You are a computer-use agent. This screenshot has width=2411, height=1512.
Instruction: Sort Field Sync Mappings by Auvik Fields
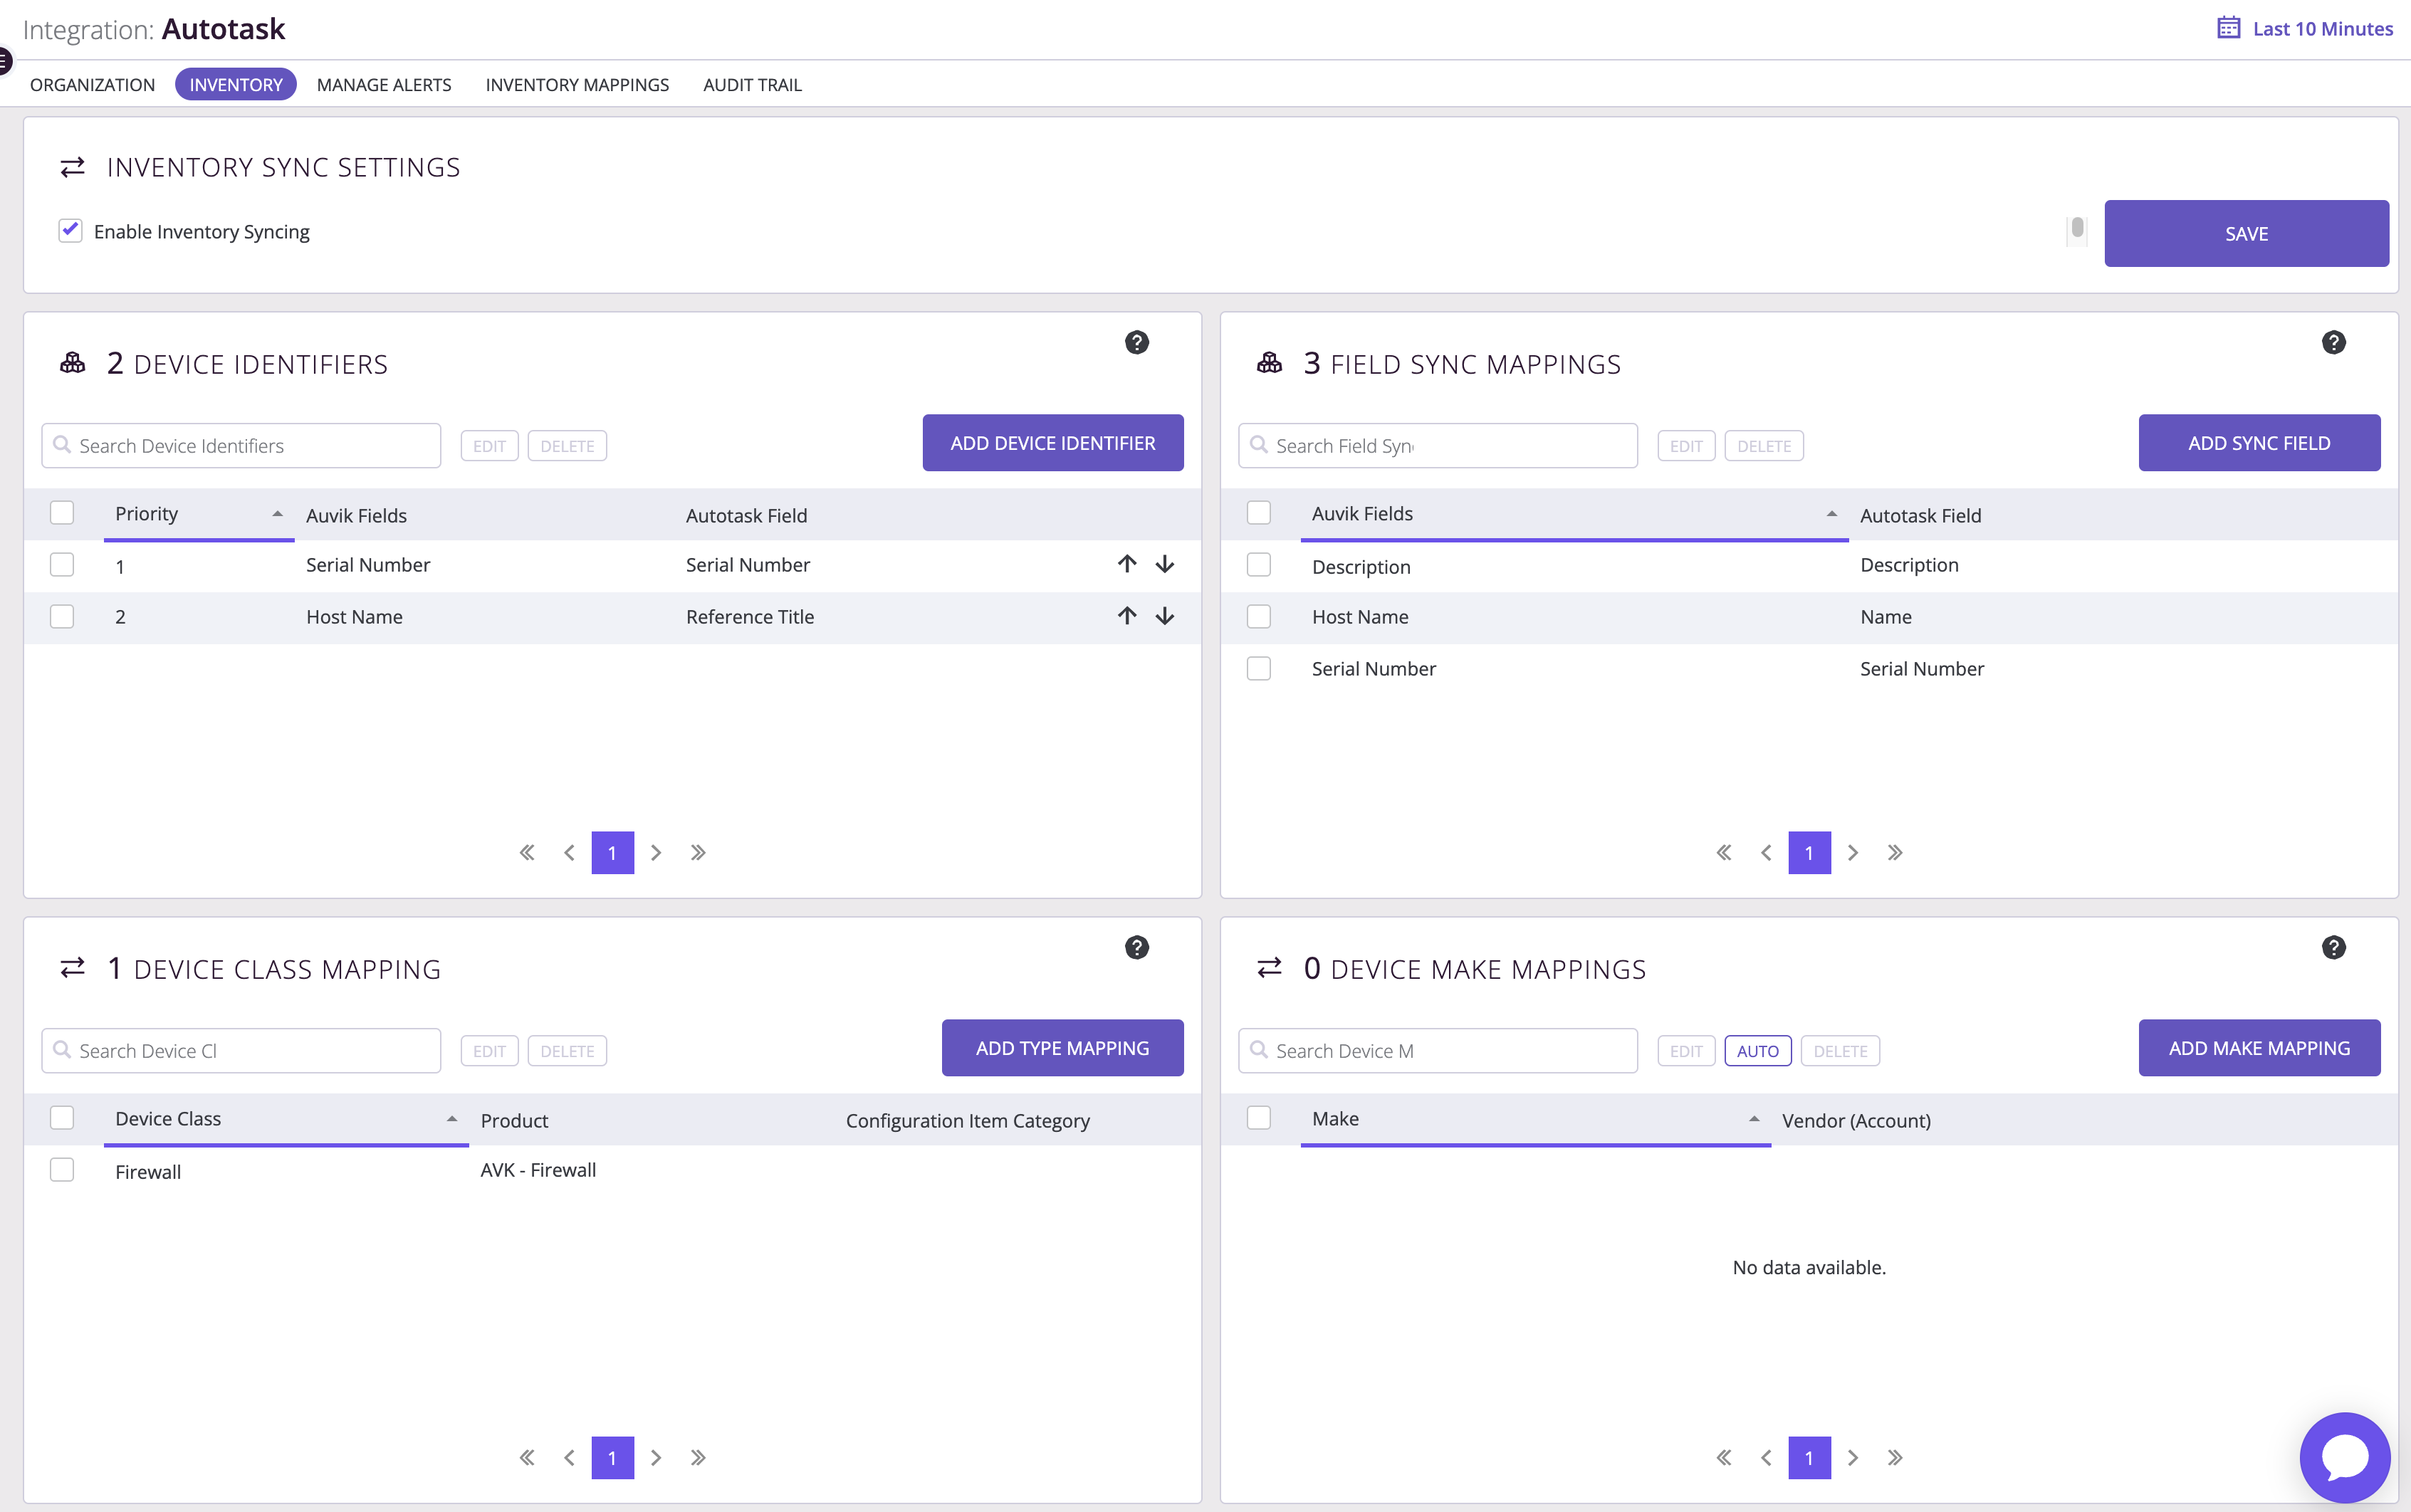click(x=1574, y=514)
